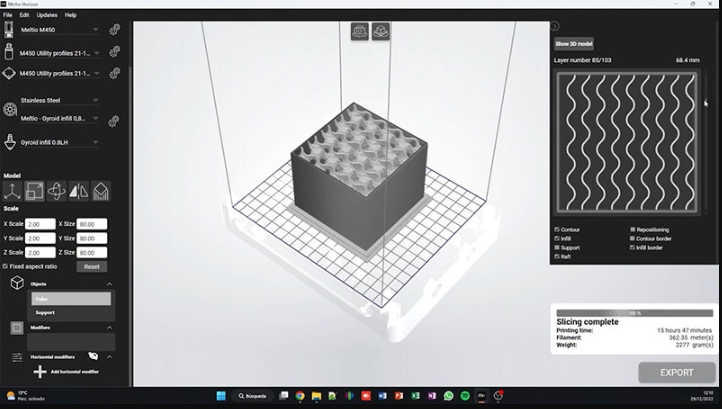Viewport: 722px width, 409px height.
Task: Click the cube view icon above the viewport
Action: [x=381, y=31]
